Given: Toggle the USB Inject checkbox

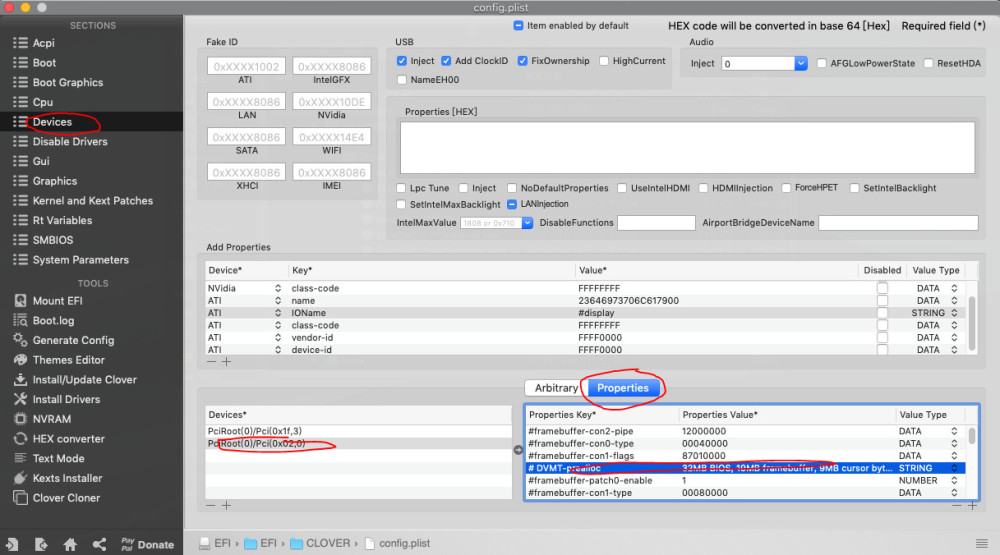Looking at the screenshot, I should [x=402, y=61].
